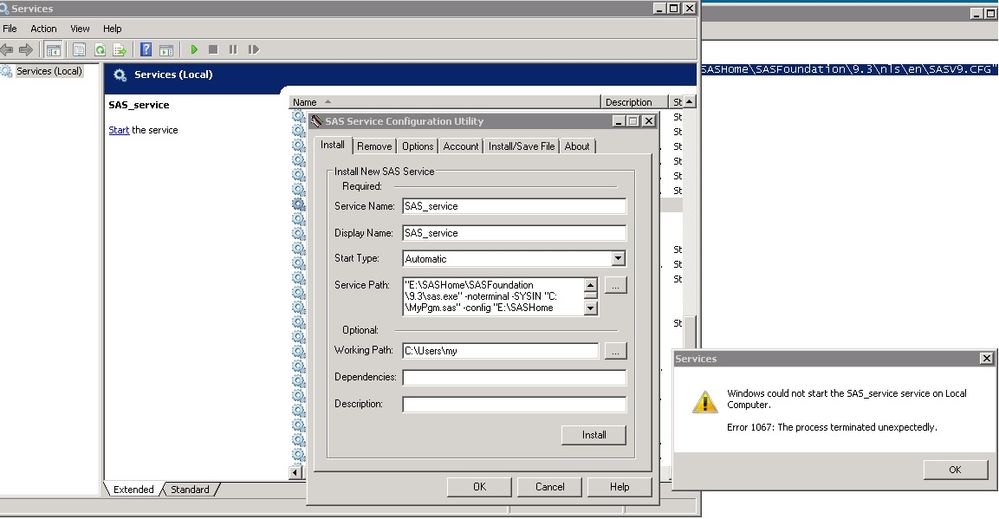Open the View menu
The image size is (999, 519).
(80, 29)
